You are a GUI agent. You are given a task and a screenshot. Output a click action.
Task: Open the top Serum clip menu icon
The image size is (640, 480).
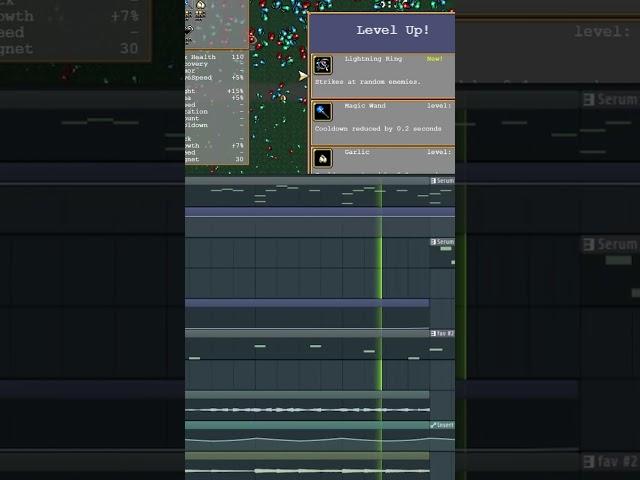[433, 180]
